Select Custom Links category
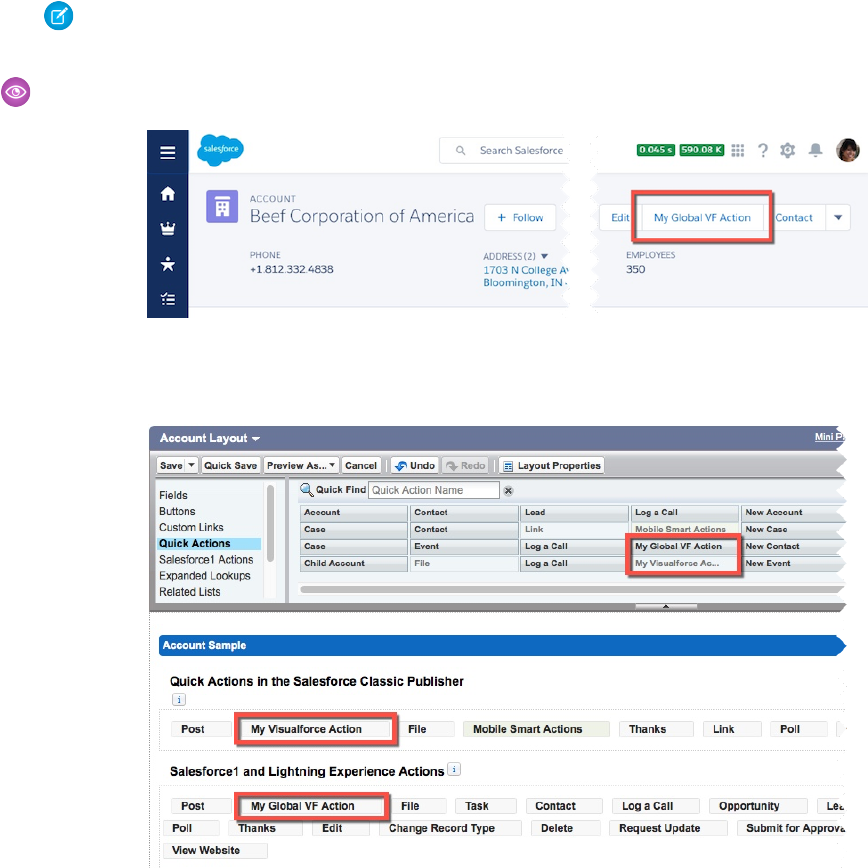This screenshot has width=868, height=868. point(191,527)
